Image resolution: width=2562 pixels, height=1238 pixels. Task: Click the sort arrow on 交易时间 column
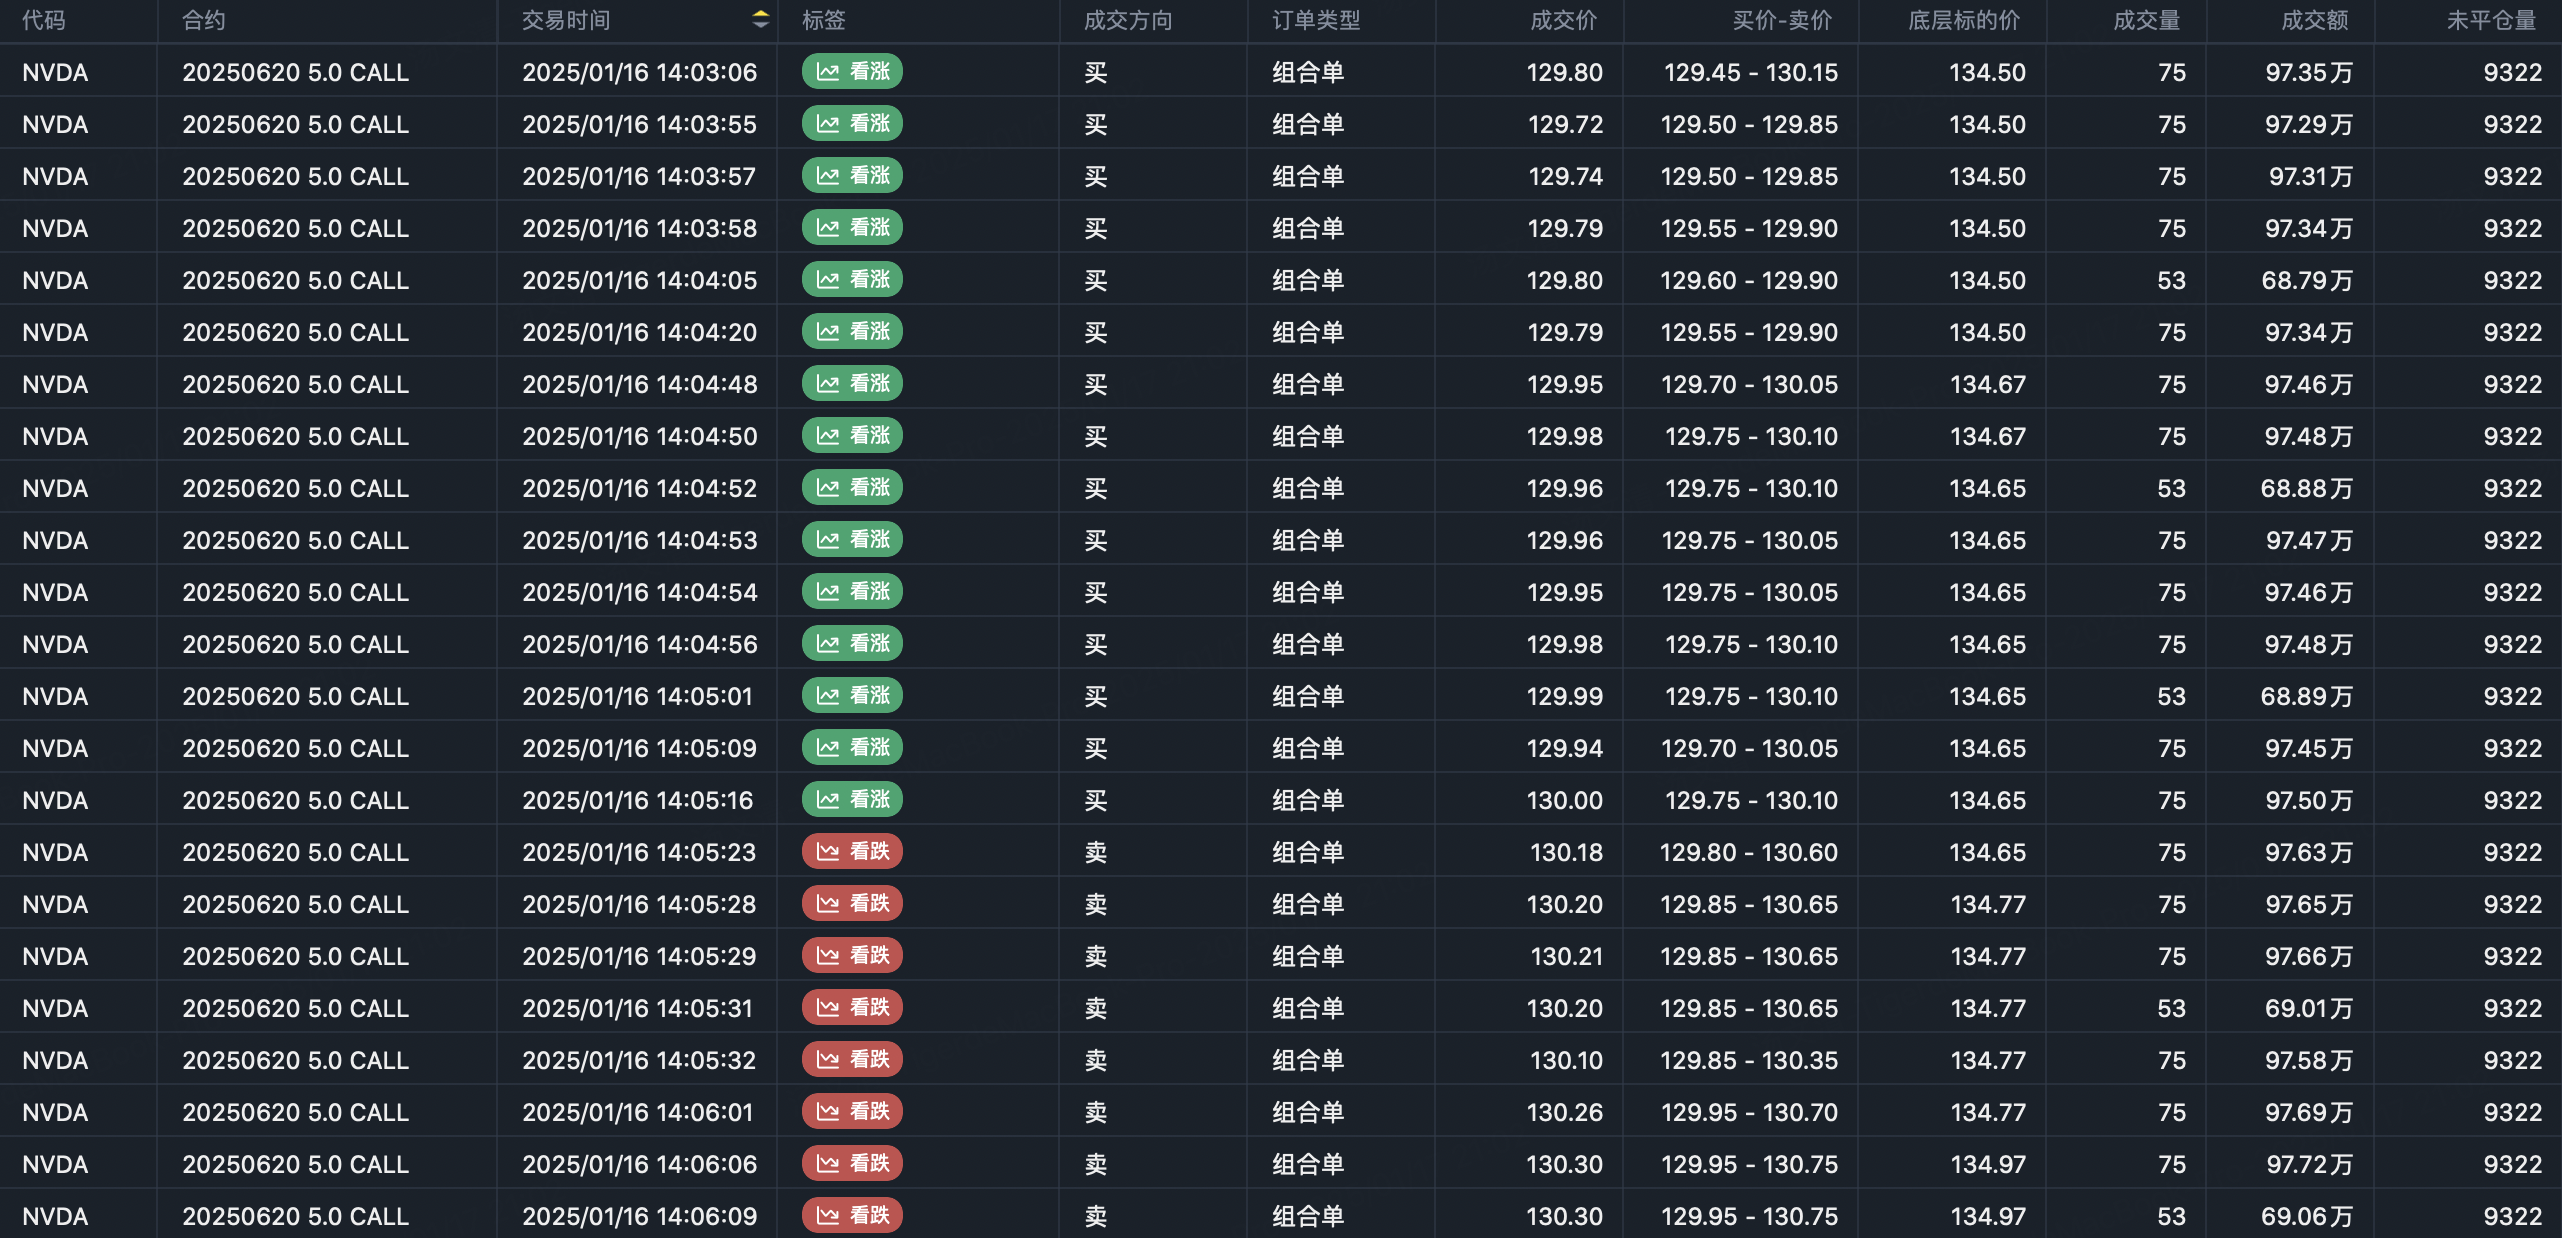pyautogui.click(x=760, y=19)
